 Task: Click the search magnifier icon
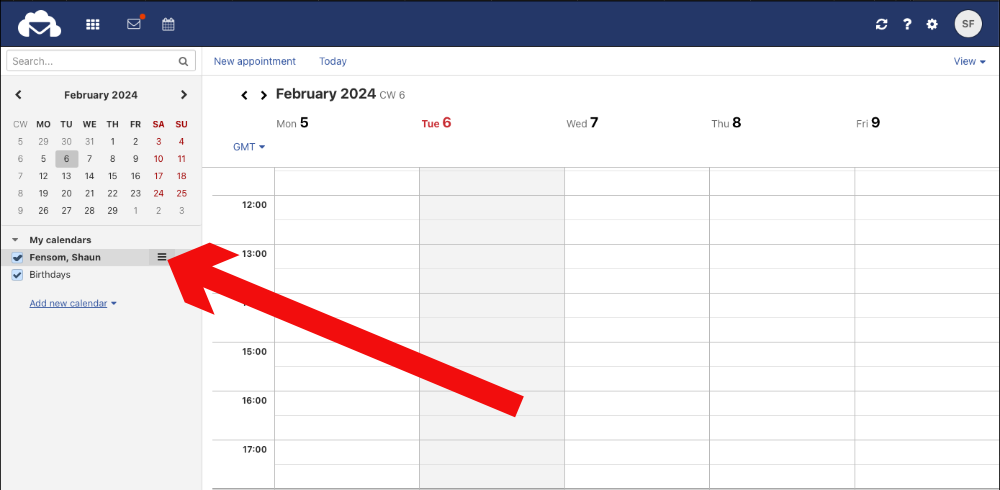coord(184,61)
